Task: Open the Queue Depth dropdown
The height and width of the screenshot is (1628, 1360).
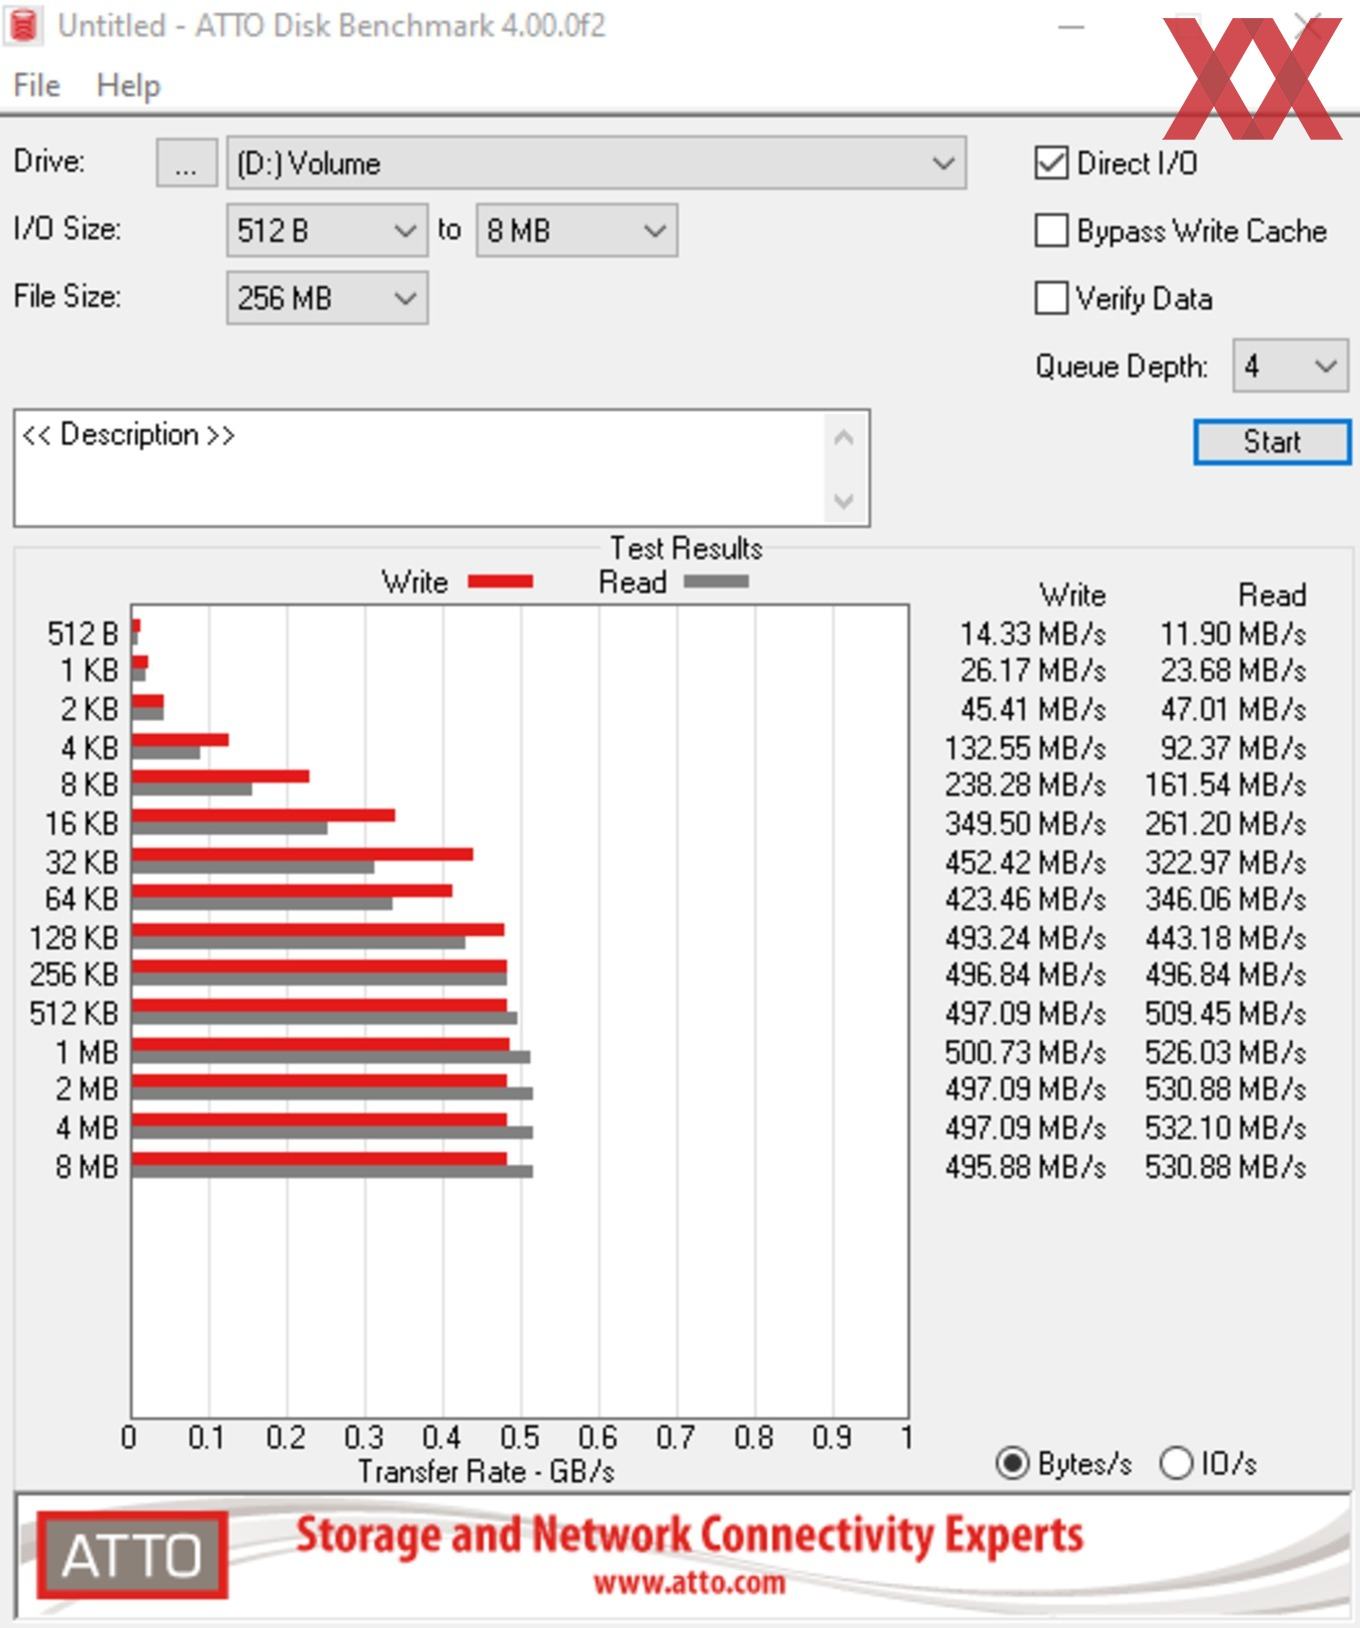Action: pos(1290,366)
